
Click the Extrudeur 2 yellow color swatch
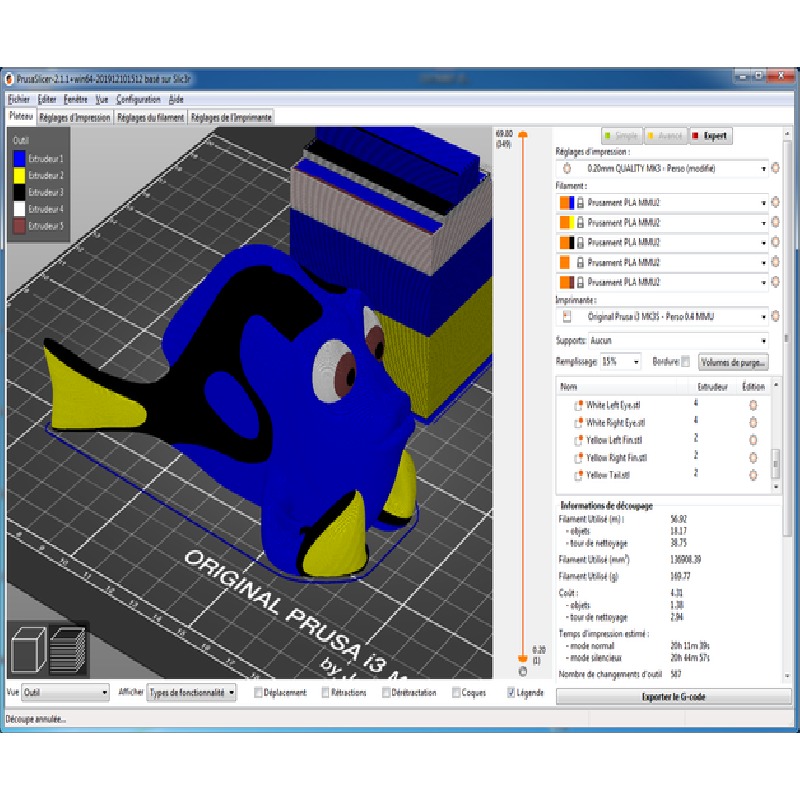pos(19,175)
